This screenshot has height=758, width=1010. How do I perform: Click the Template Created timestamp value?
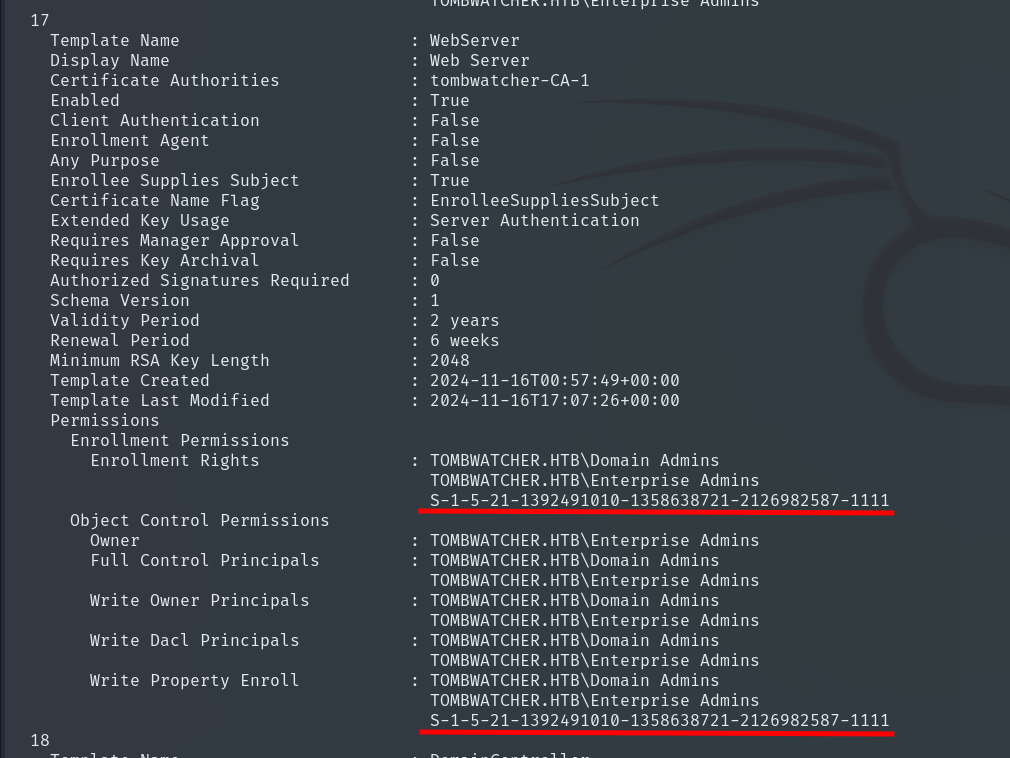tap(554, 381)
